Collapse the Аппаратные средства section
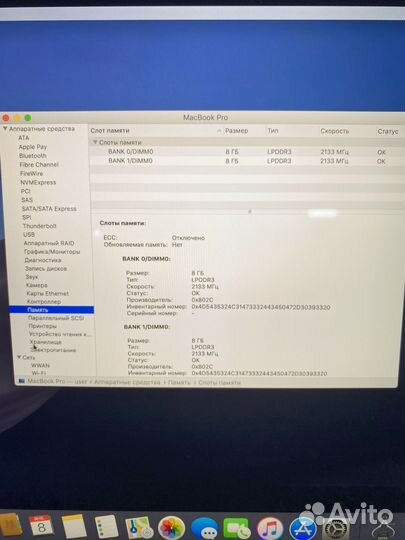The height and width of the screenshot is (540, 405). (x=5, y=128)
